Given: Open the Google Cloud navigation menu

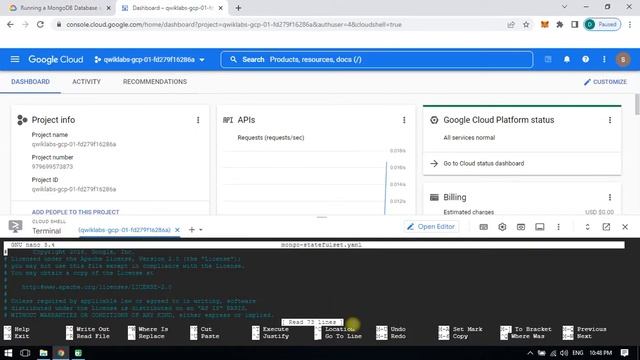Looking at the screenshot, I should point(15,60).
